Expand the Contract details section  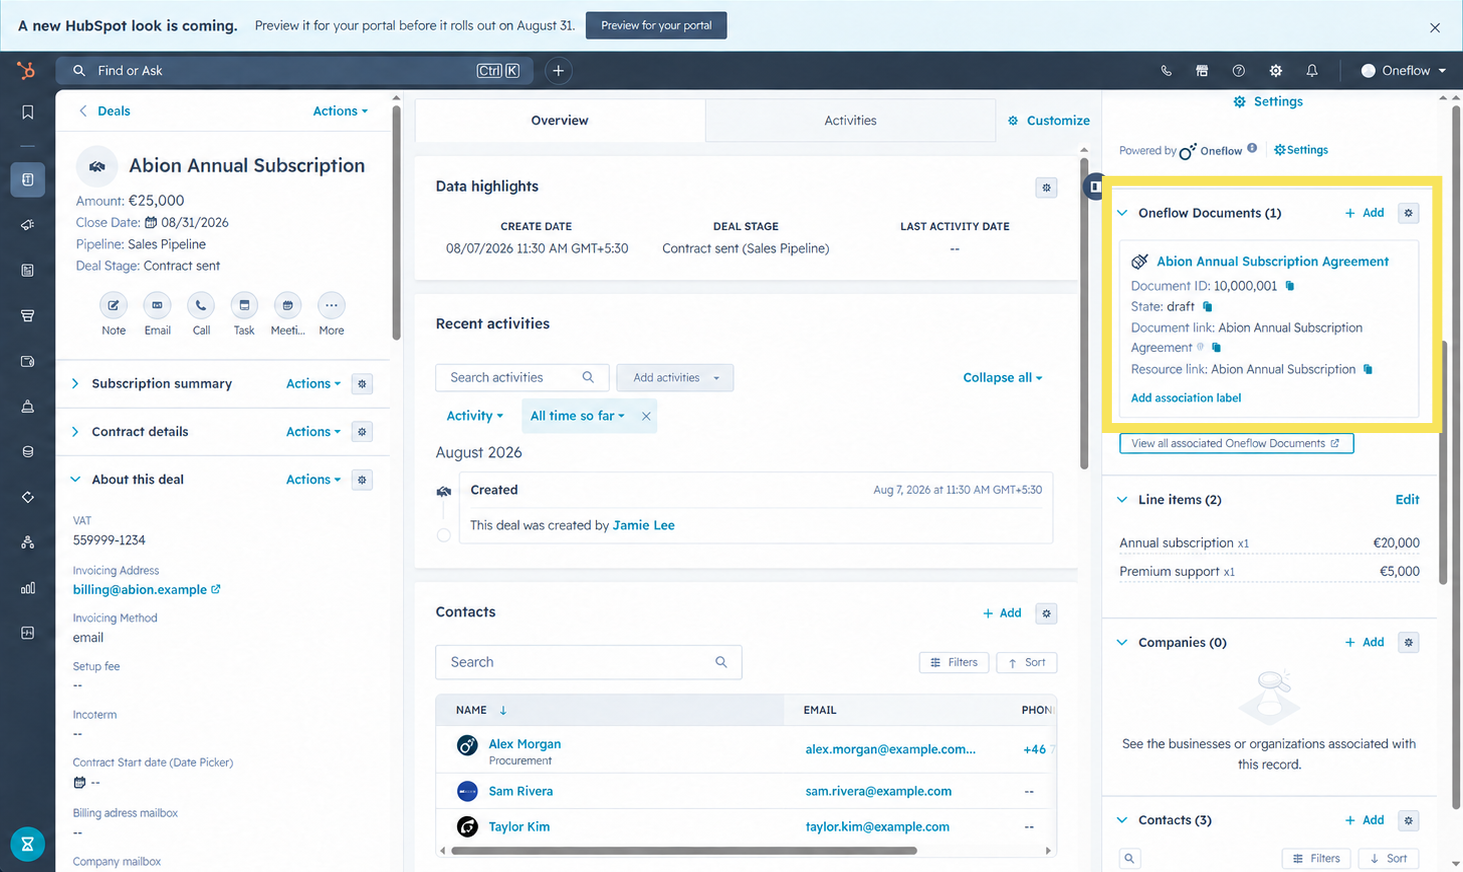(x=75, y=432)
